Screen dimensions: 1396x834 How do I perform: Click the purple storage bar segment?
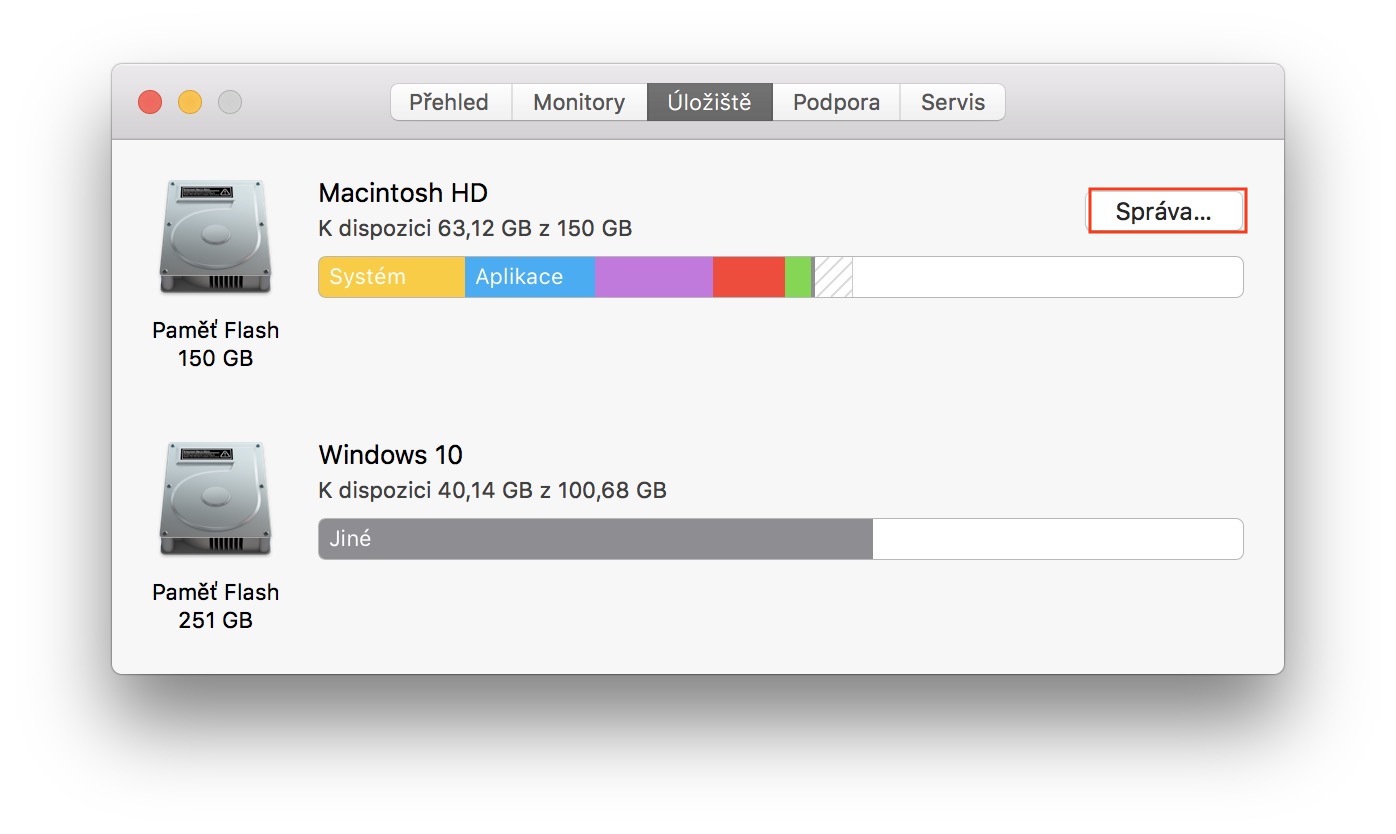click(x=654, y=277)
